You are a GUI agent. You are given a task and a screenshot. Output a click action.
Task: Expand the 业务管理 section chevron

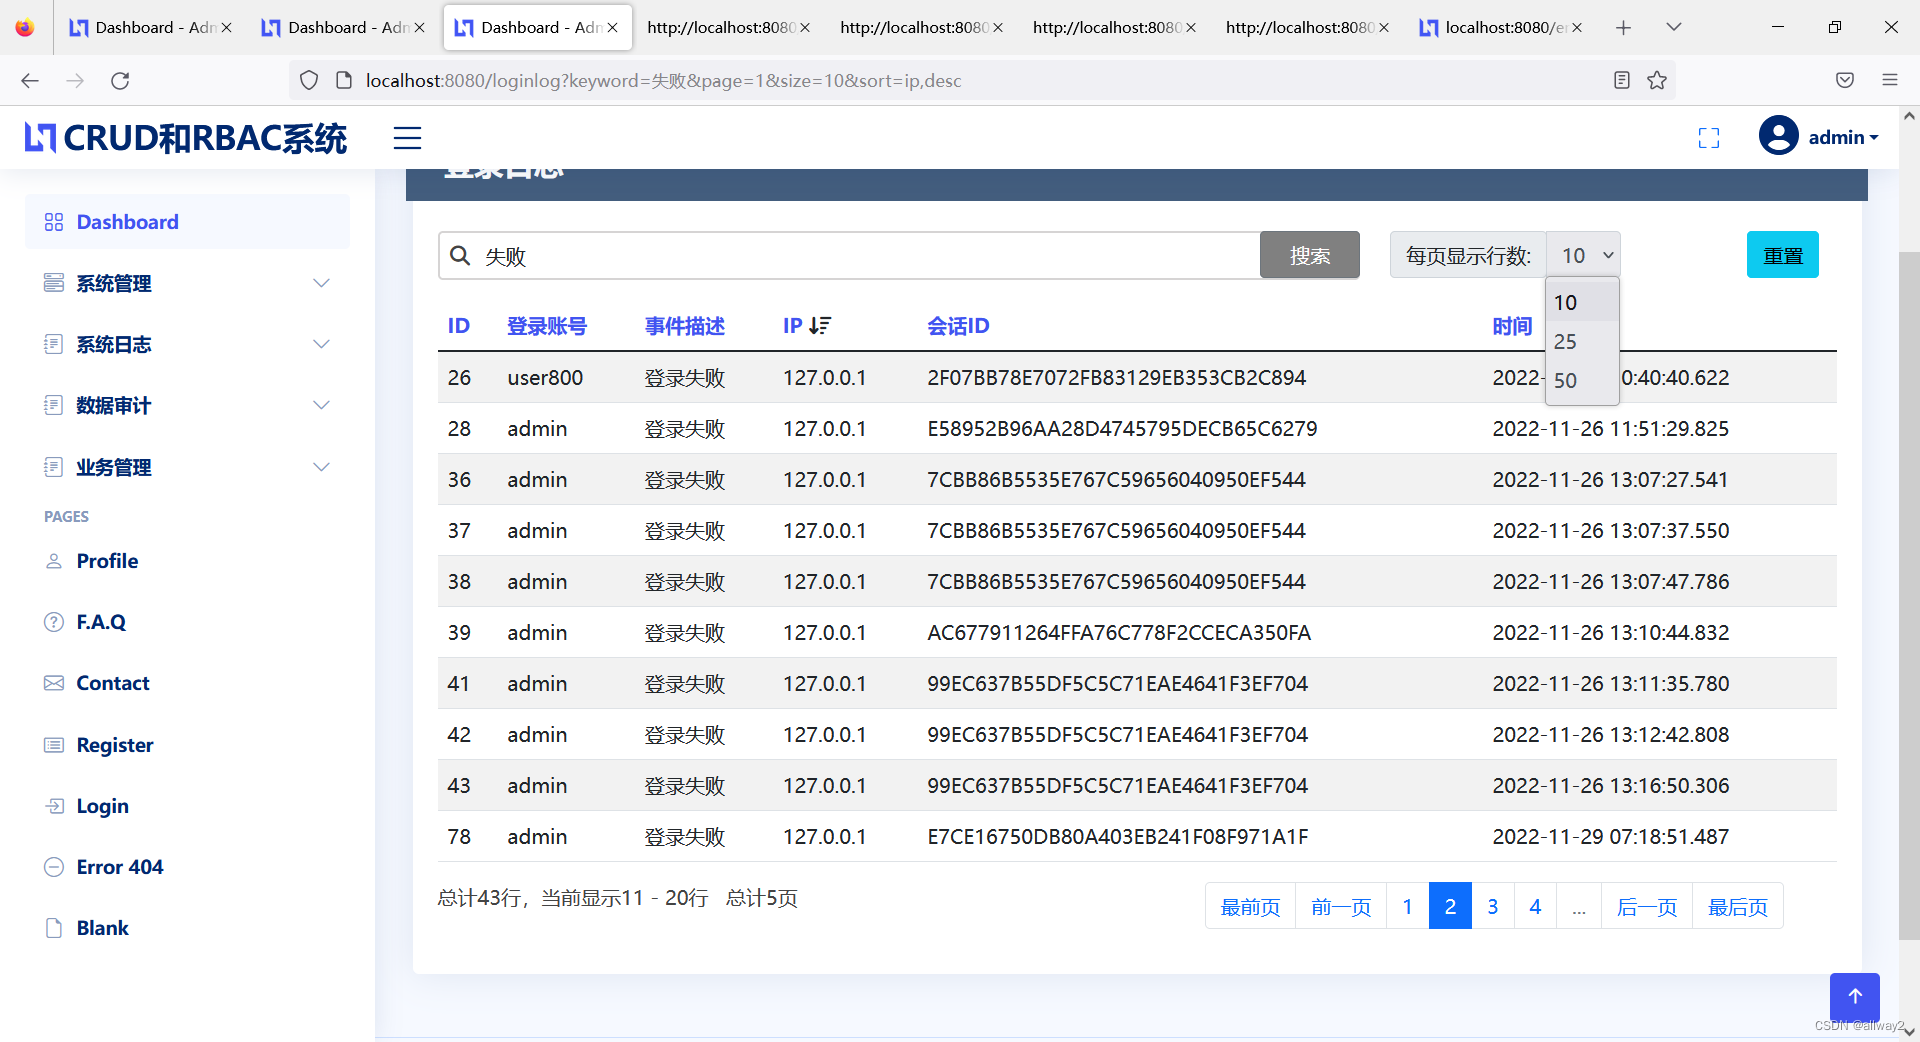[321, 466]
